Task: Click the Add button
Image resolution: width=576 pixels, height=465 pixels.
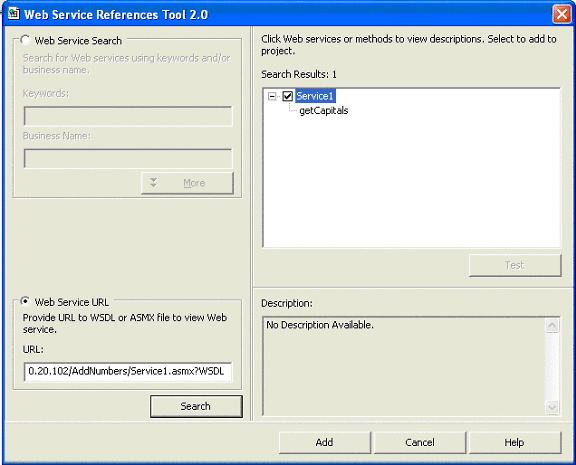Action: click(324, 442)
